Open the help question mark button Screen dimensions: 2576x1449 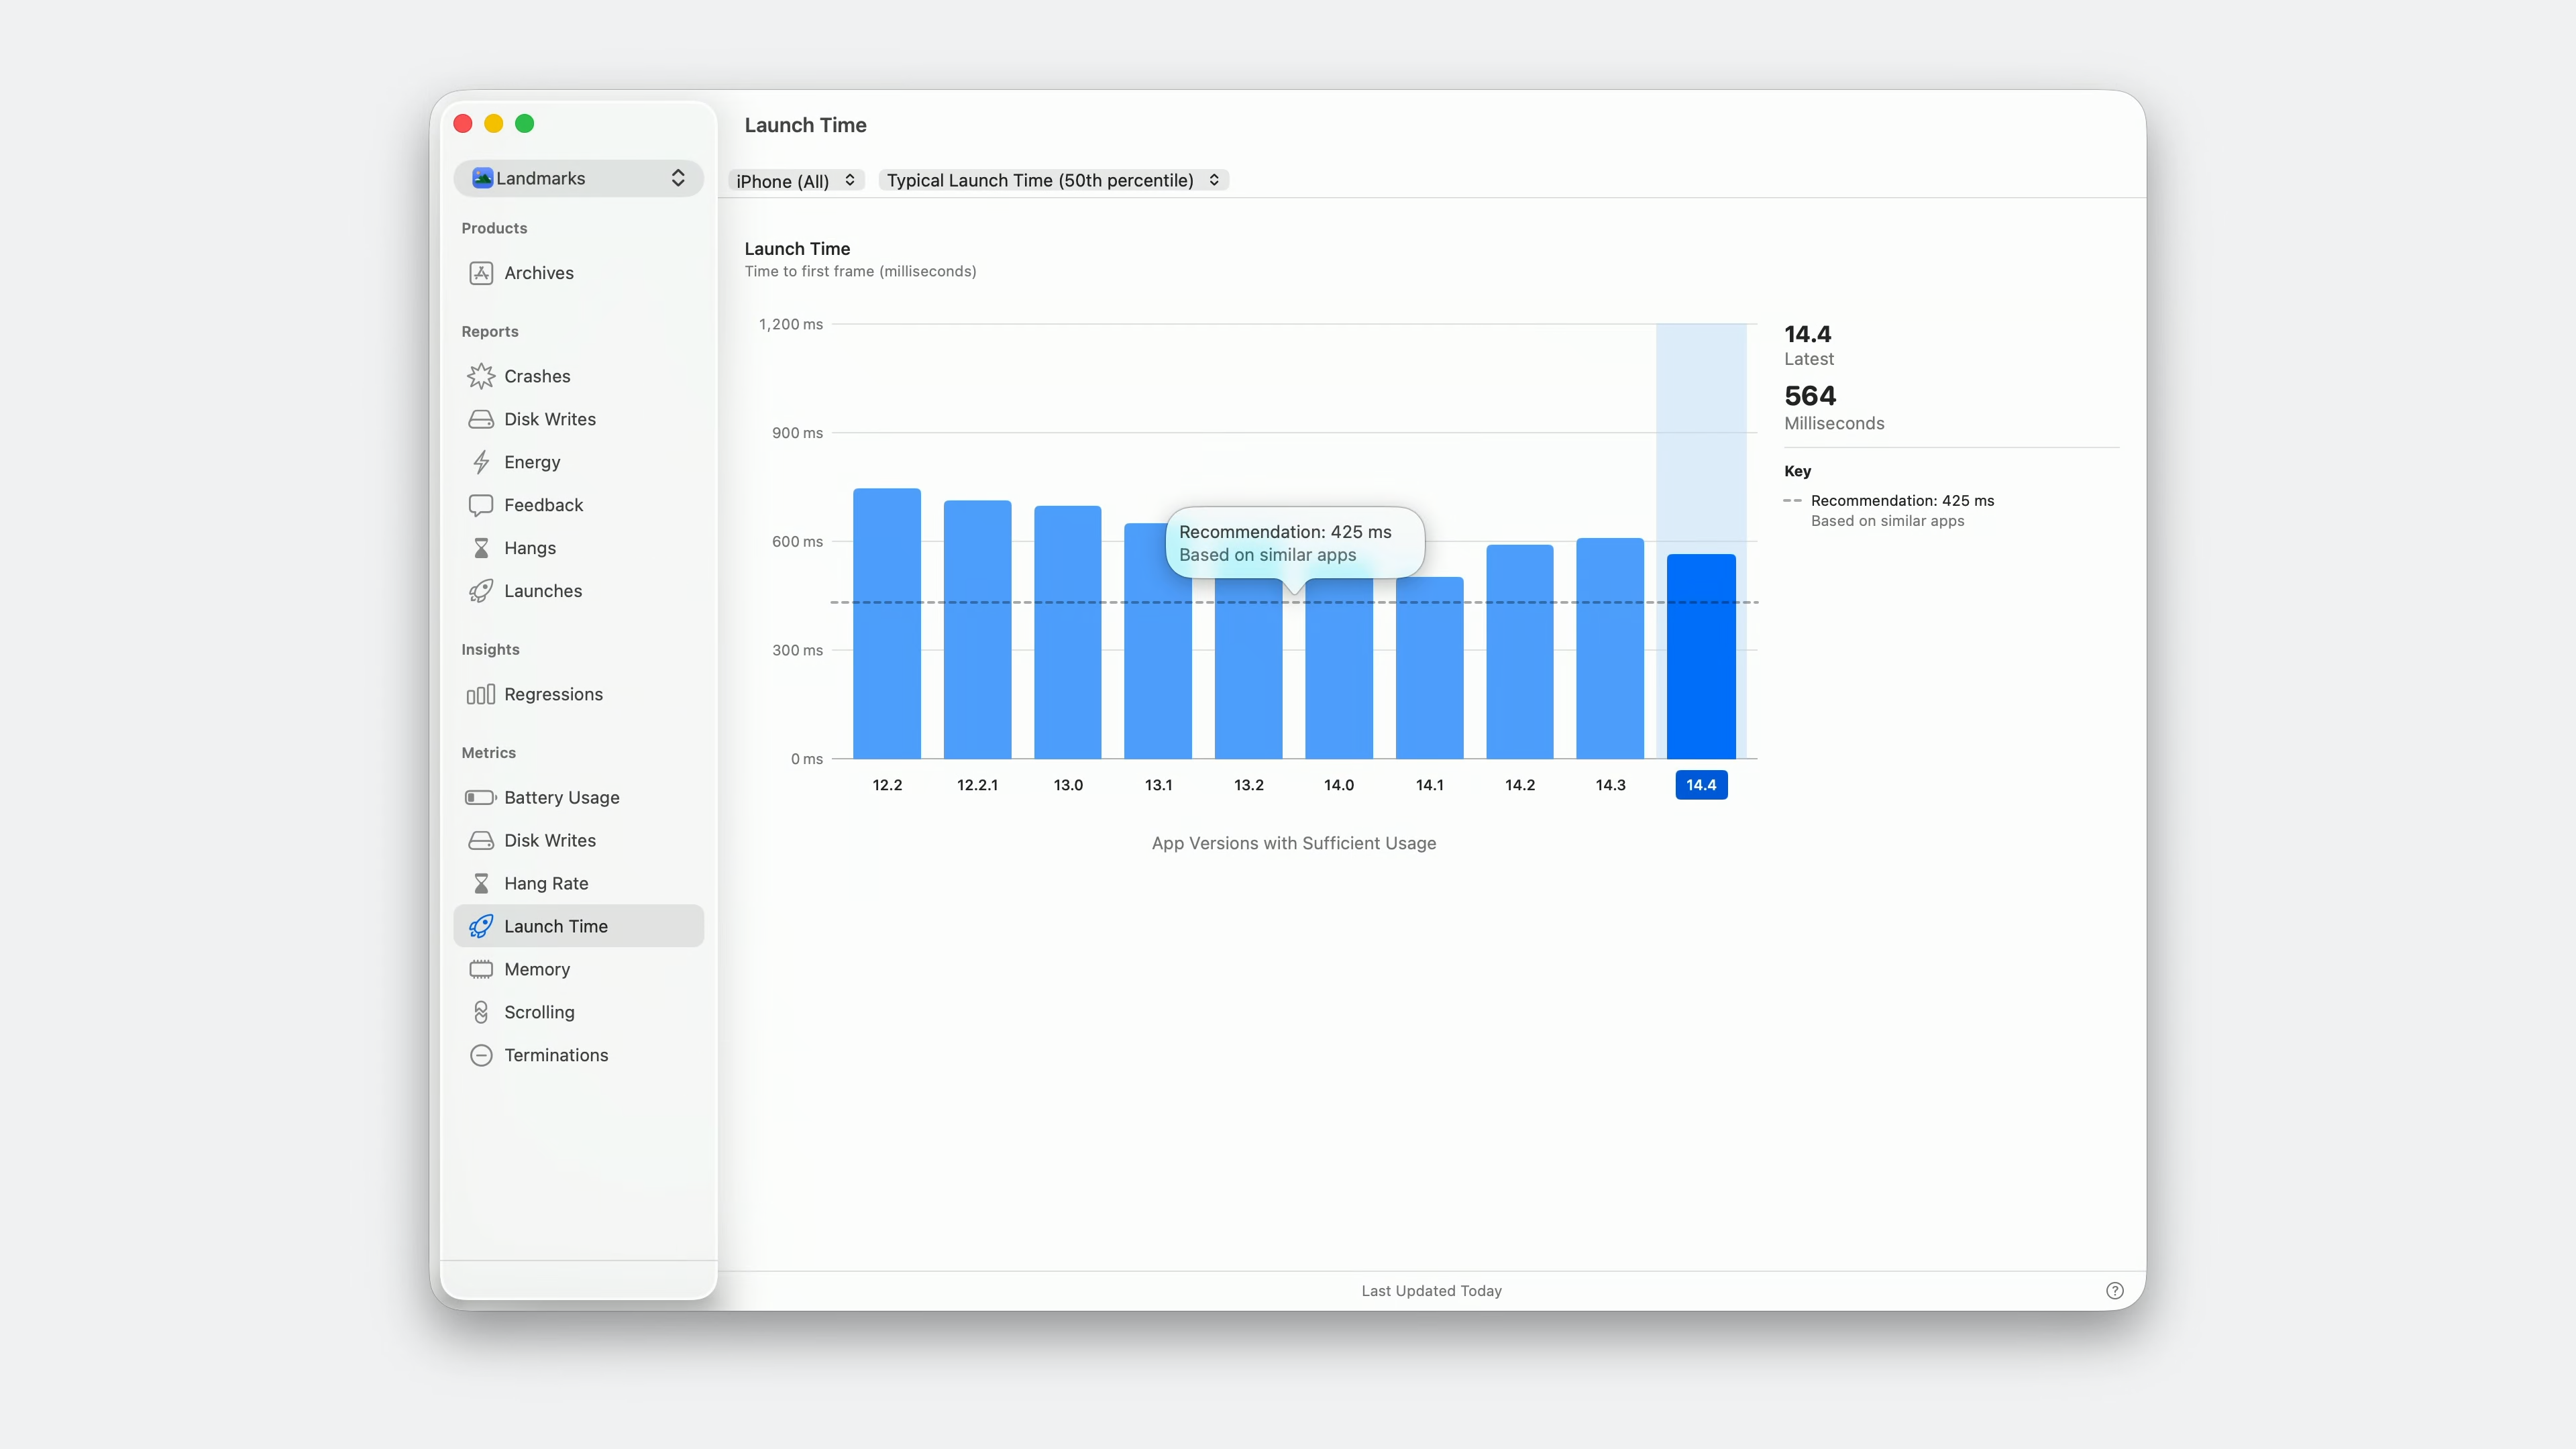tap(2114, 1290)
